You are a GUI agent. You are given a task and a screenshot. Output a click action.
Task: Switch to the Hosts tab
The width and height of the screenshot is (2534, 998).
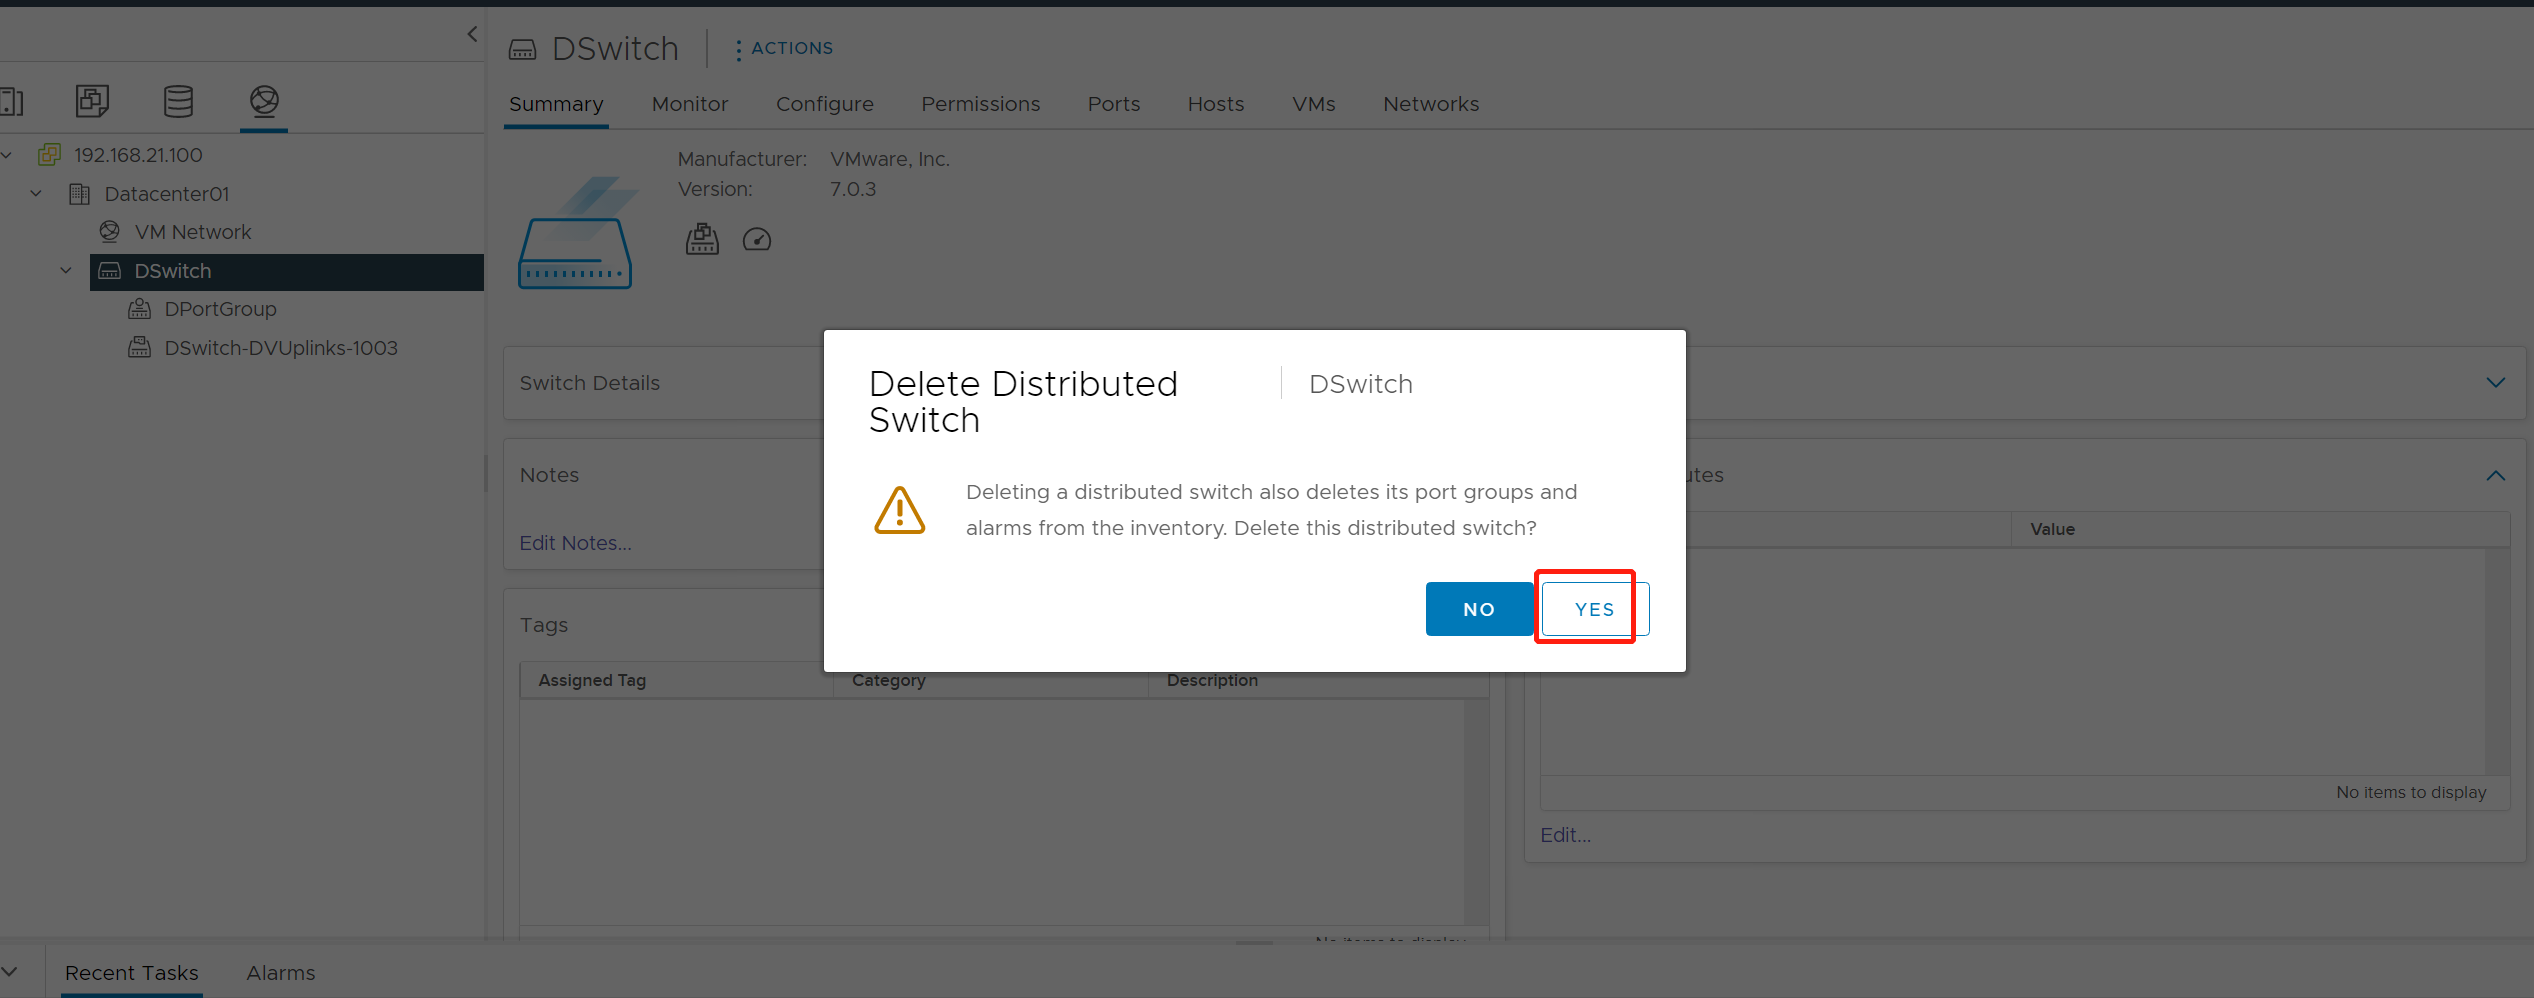click(x=1216, y=104)
